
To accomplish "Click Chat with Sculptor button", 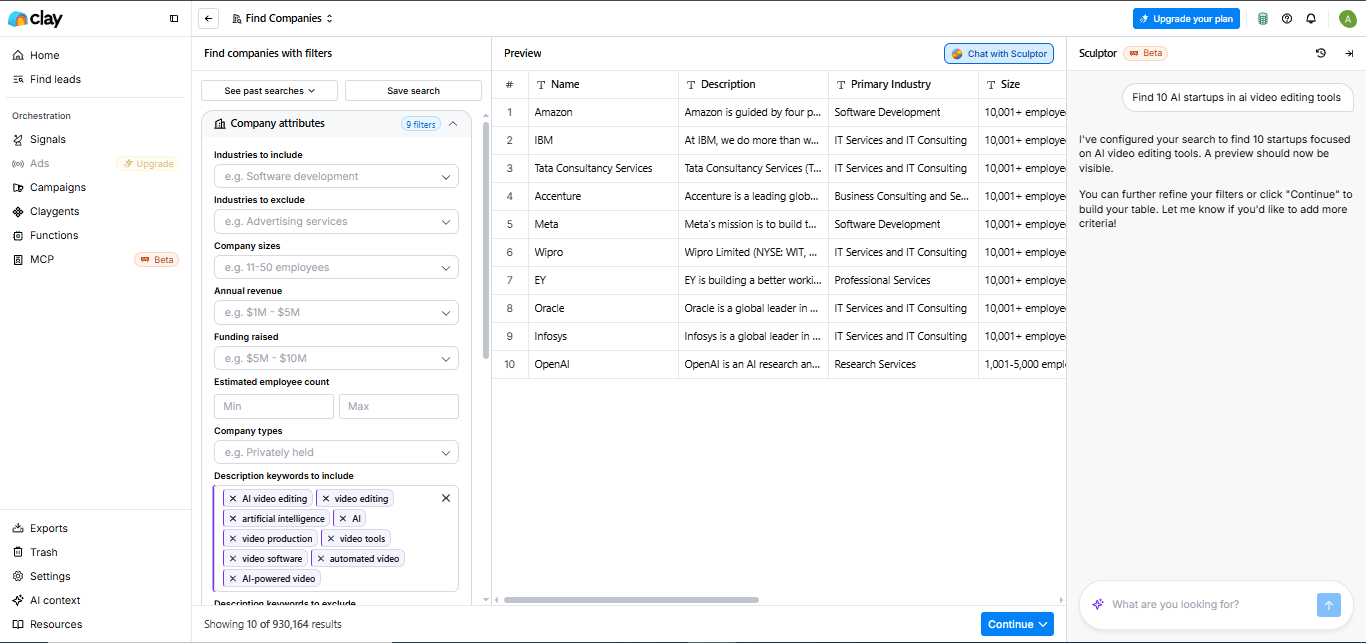I will pos(999,53).
